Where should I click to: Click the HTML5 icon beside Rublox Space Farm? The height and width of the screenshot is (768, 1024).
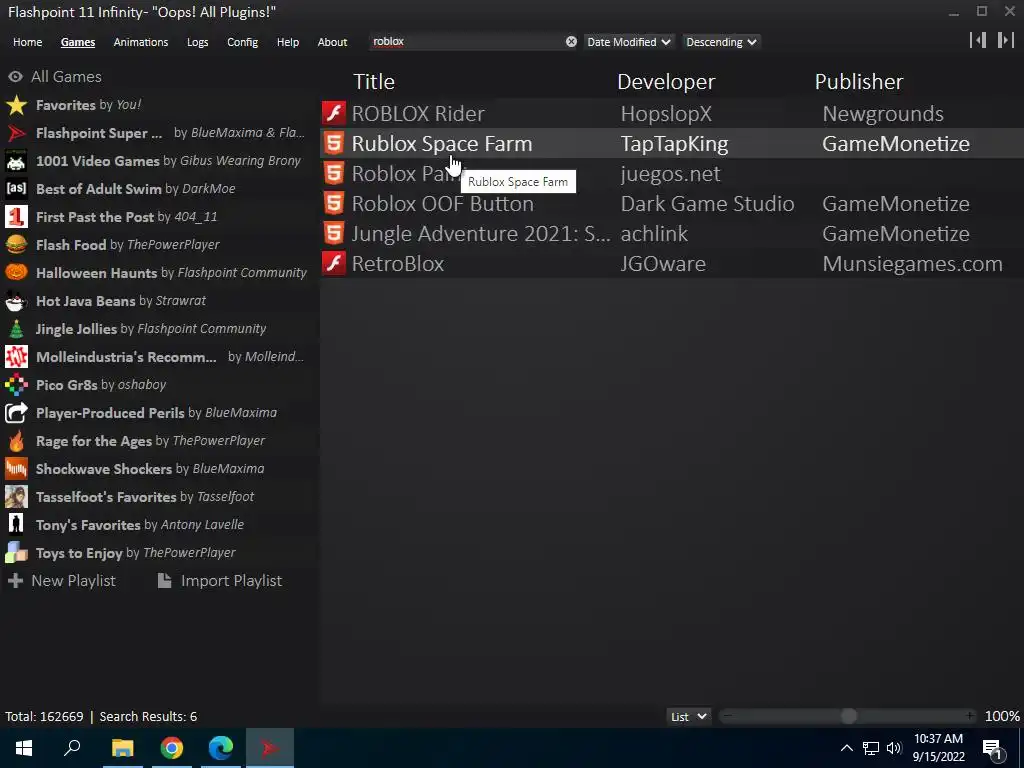(x=334, y=143)
